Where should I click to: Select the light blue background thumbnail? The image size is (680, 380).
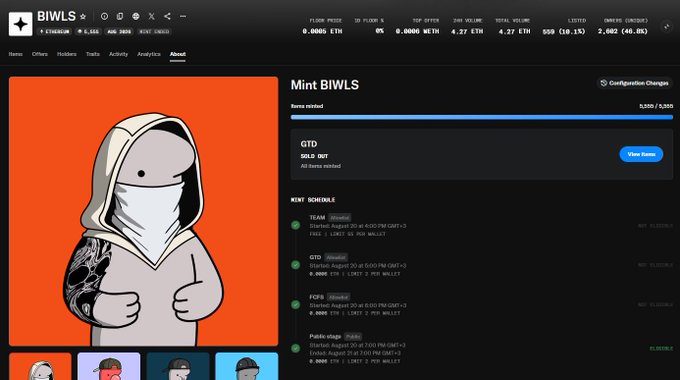[247, 366]
